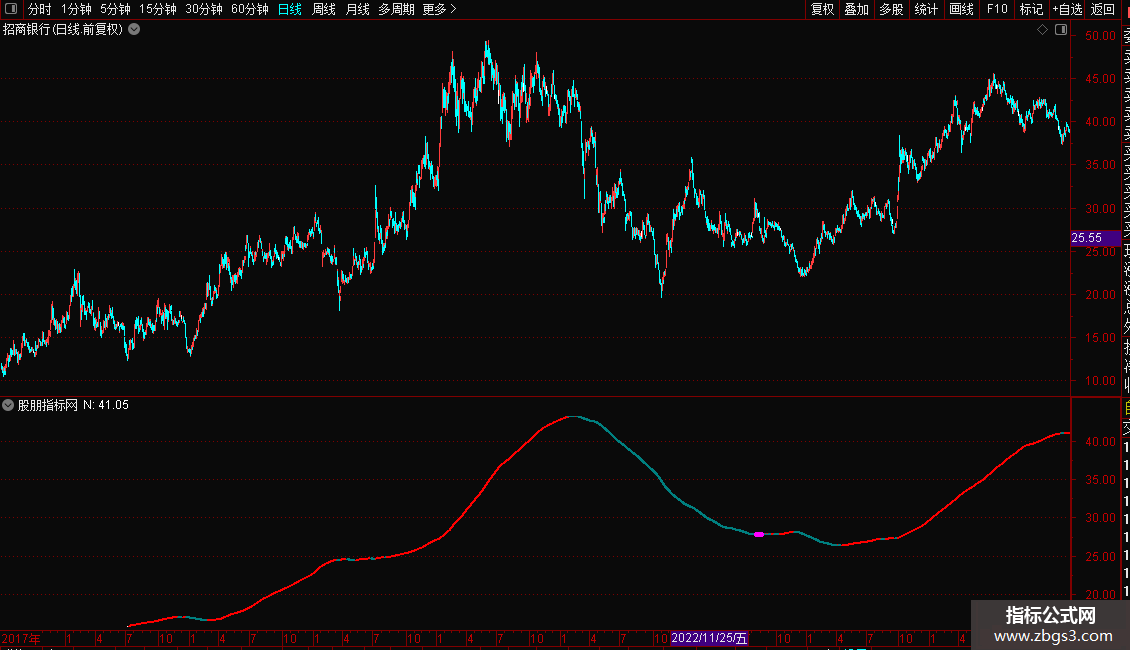The height and width of the screenshot is (650, 1130).
Task: Click the 10.00 price axis label
Action: click(1100, 380)
